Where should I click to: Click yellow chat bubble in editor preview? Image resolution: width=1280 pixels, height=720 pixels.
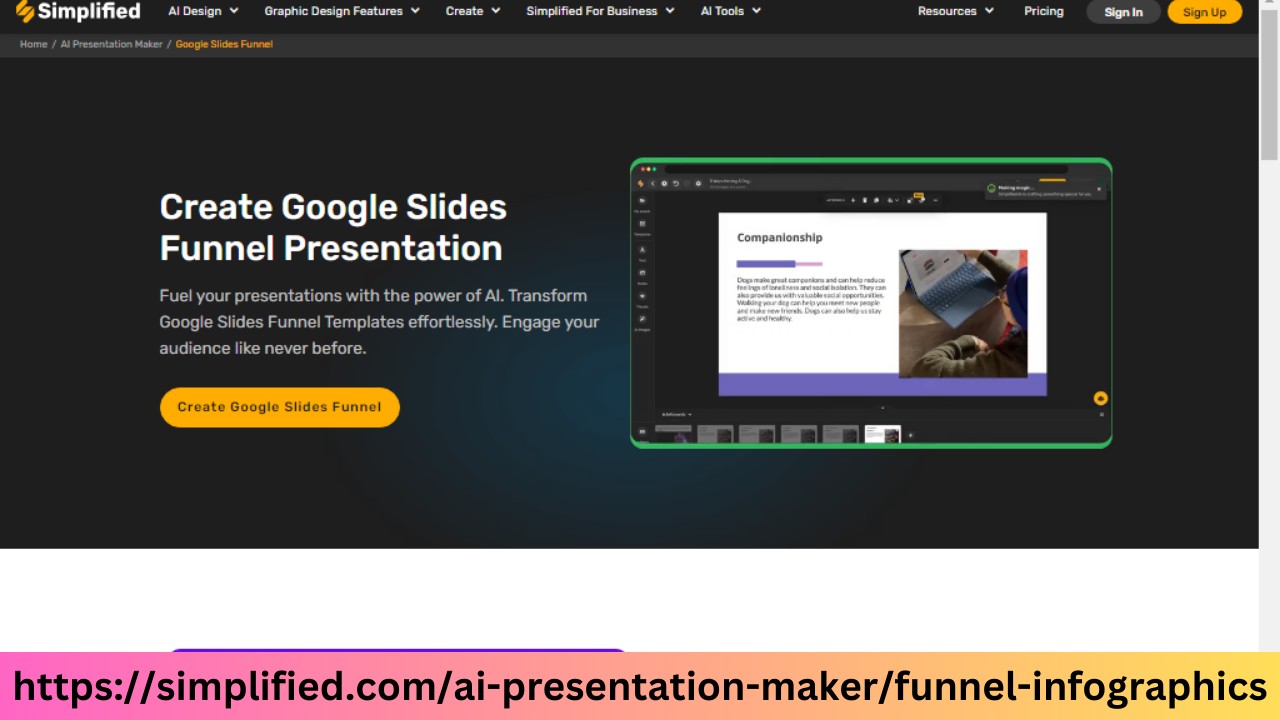pos(1101,398)
